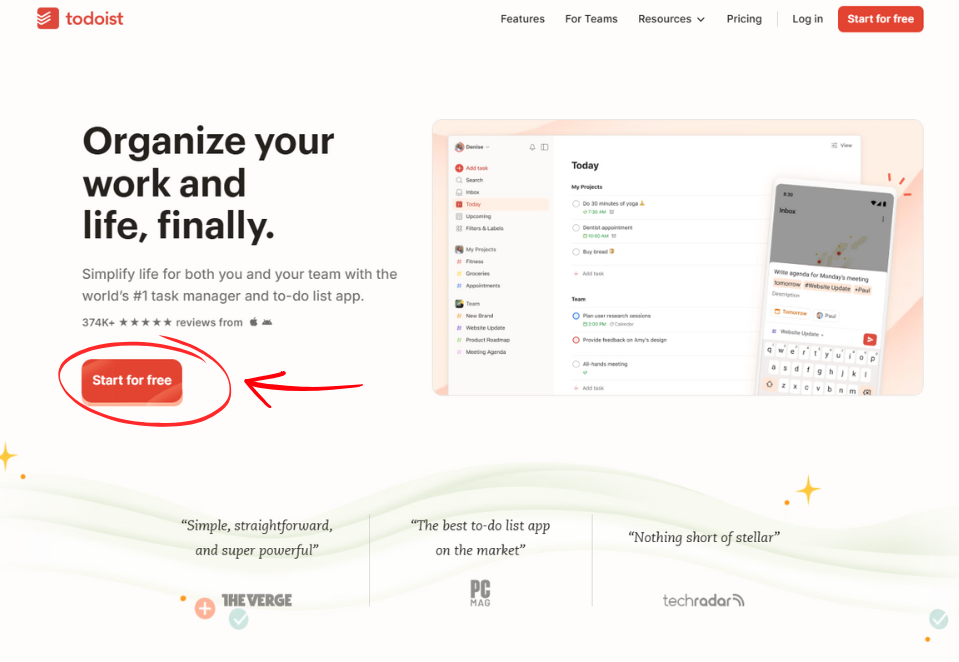Open the Meeting Agenda project in sidebar
The height and width of the screenshot is (662, 959).
(x=481, y=352)
